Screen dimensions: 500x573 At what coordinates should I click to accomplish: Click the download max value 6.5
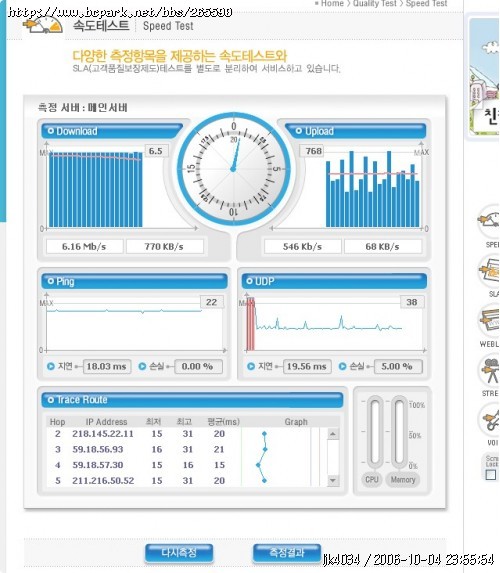coord(156,151)
